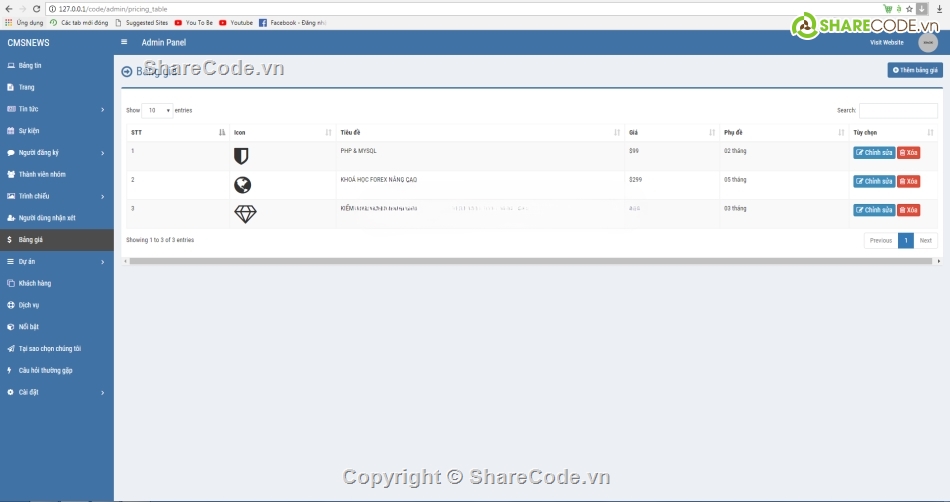Expand the Người đăng ký chevron
The width and height of the screenshot is (950, 502).
click(102, 153)
